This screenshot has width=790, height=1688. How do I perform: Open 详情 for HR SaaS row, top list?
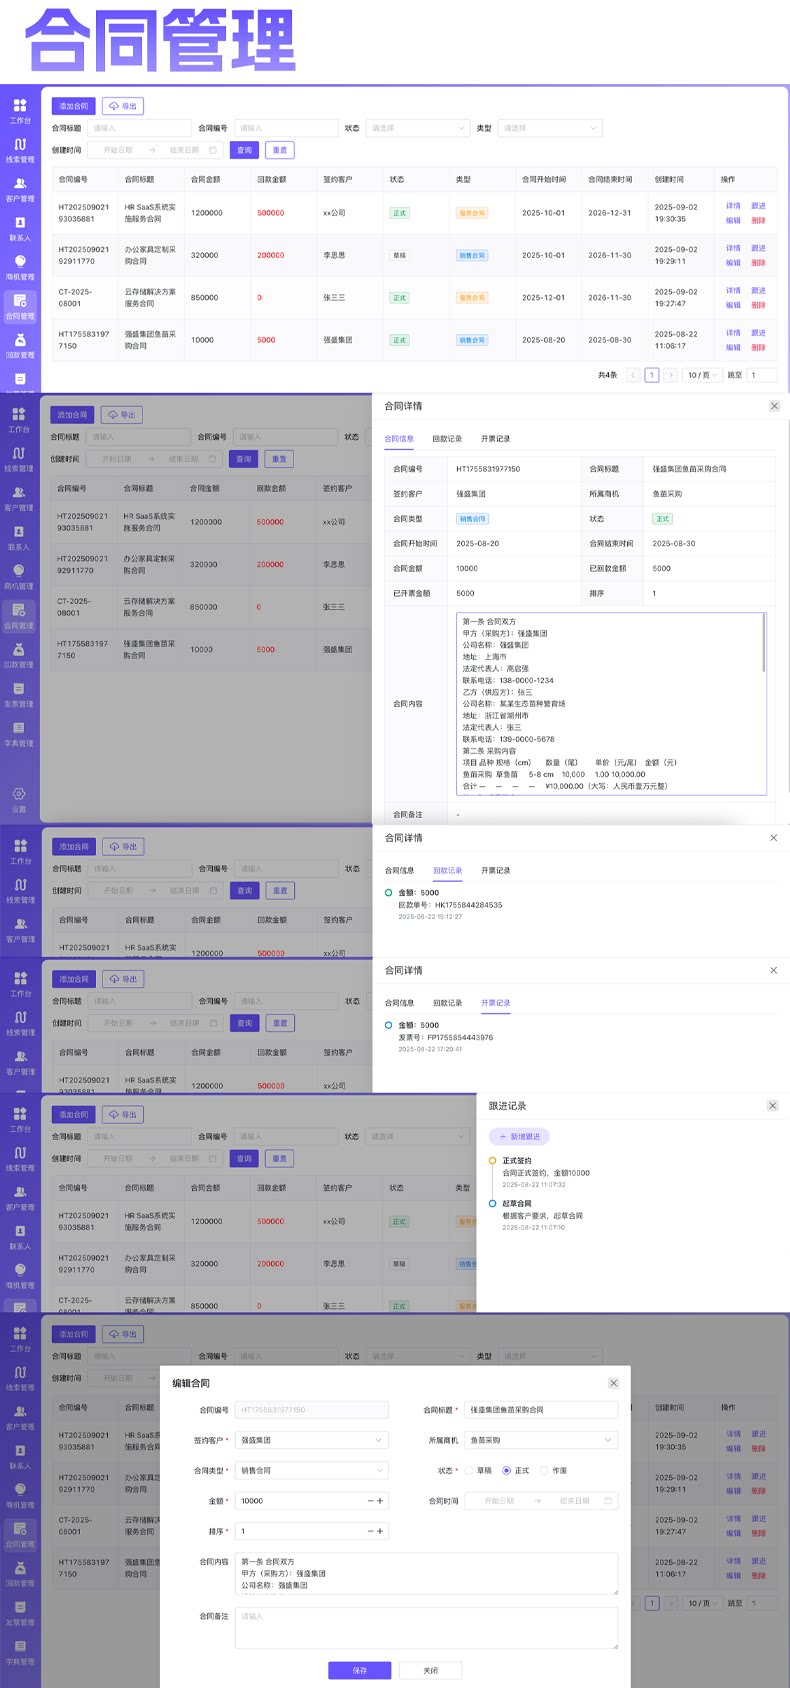pyautogui.click(x=733, y=206)
